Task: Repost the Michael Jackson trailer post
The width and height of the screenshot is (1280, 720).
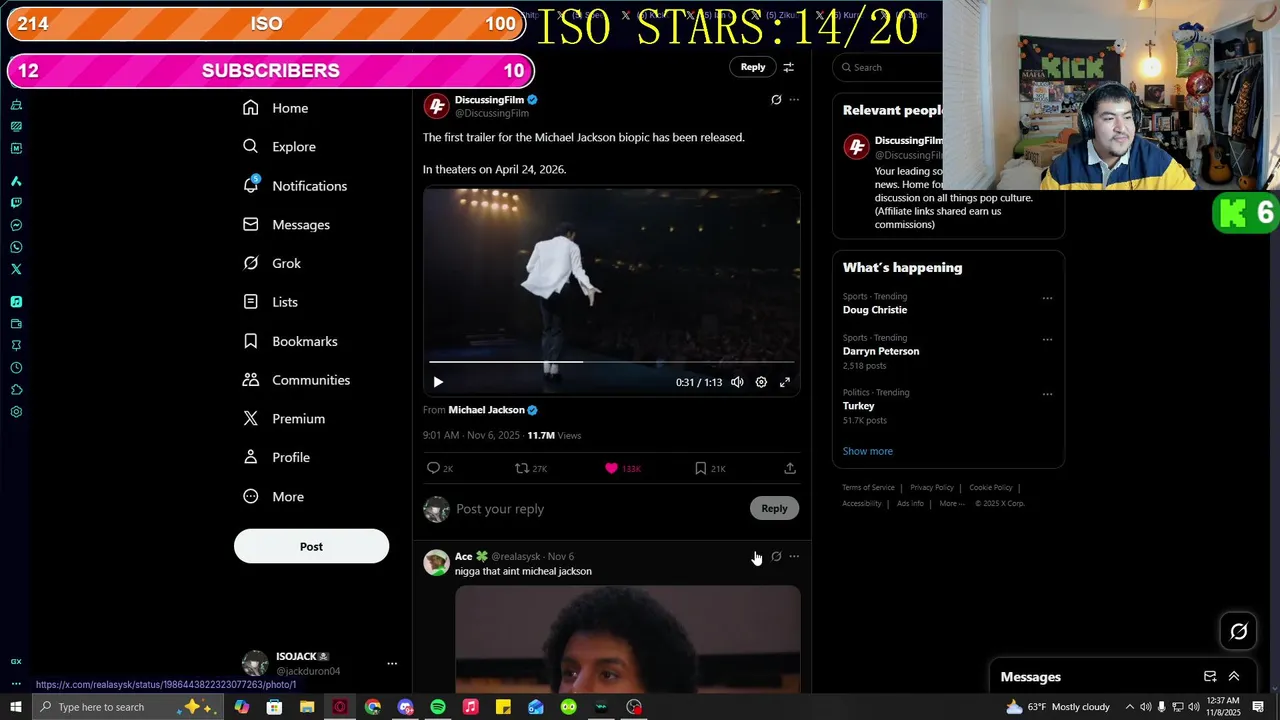Action: click(521, 468)
